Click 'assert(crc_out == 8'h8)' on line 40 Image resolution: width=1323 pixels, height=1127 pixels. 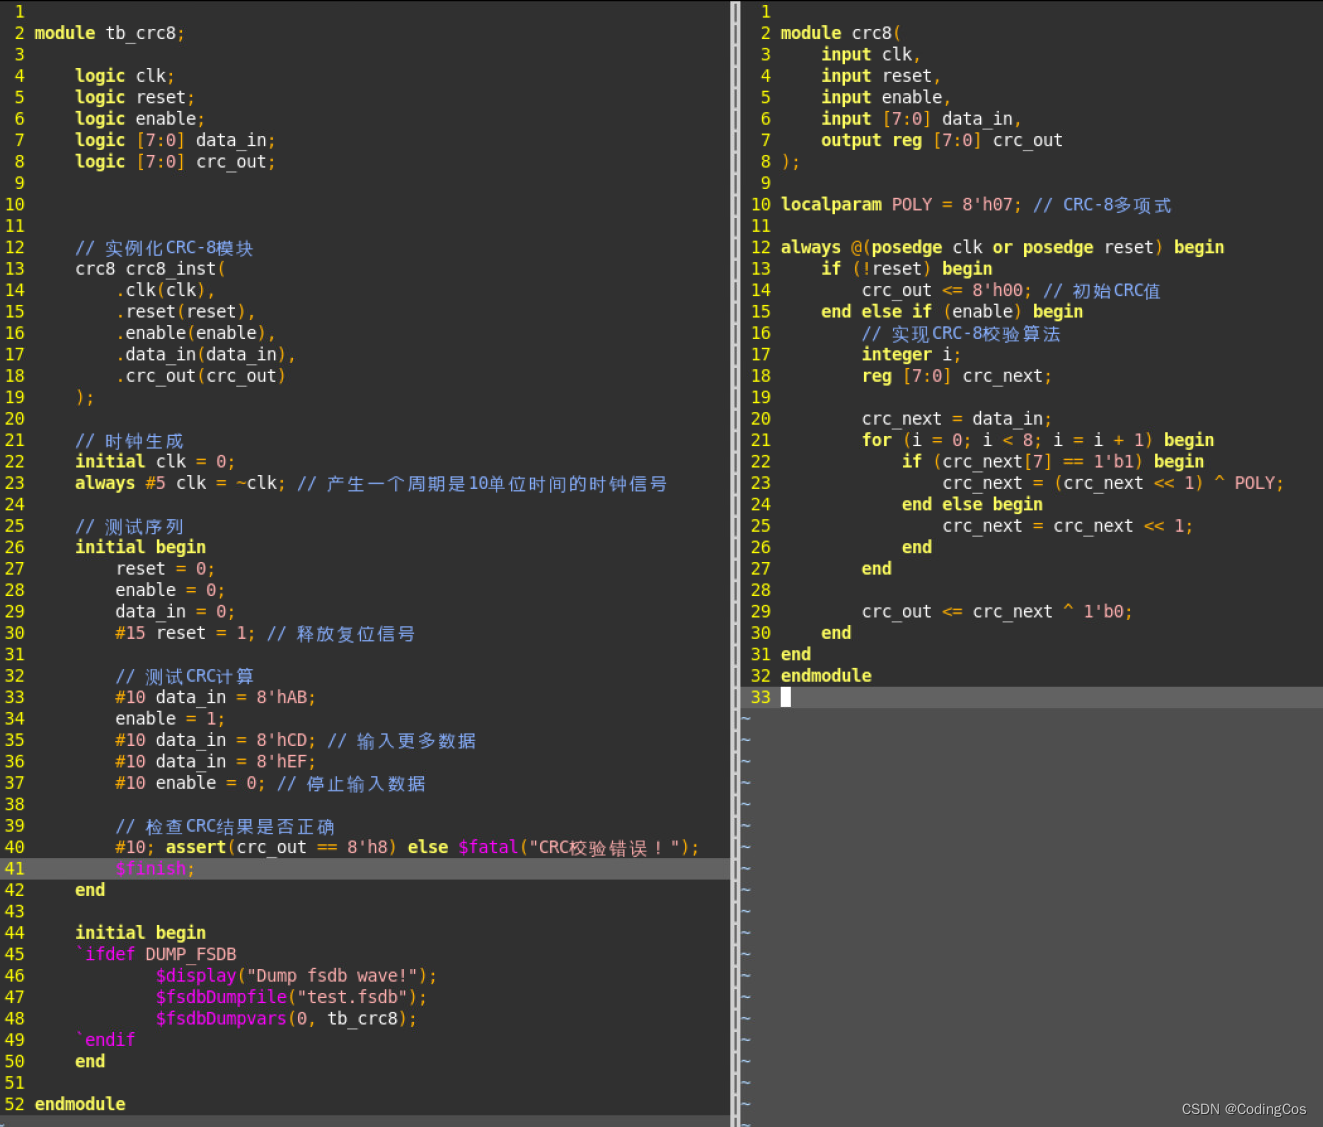point(281,847)
